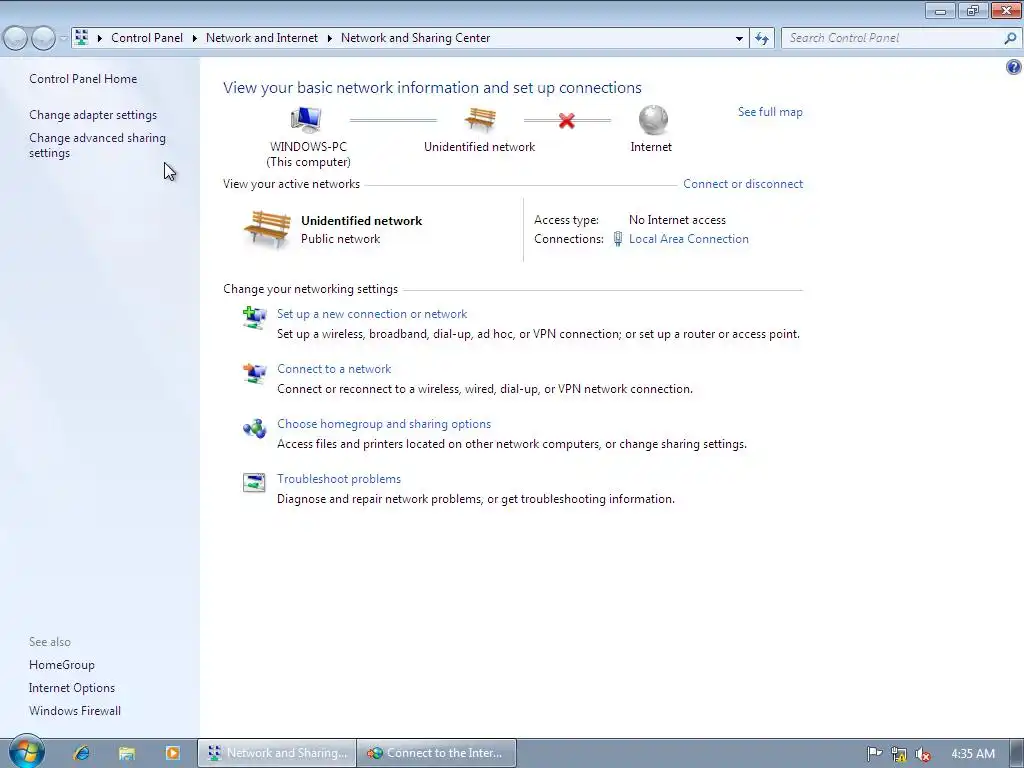
Task: Go forward with the Forward arrow button
Action: (43, 39)
